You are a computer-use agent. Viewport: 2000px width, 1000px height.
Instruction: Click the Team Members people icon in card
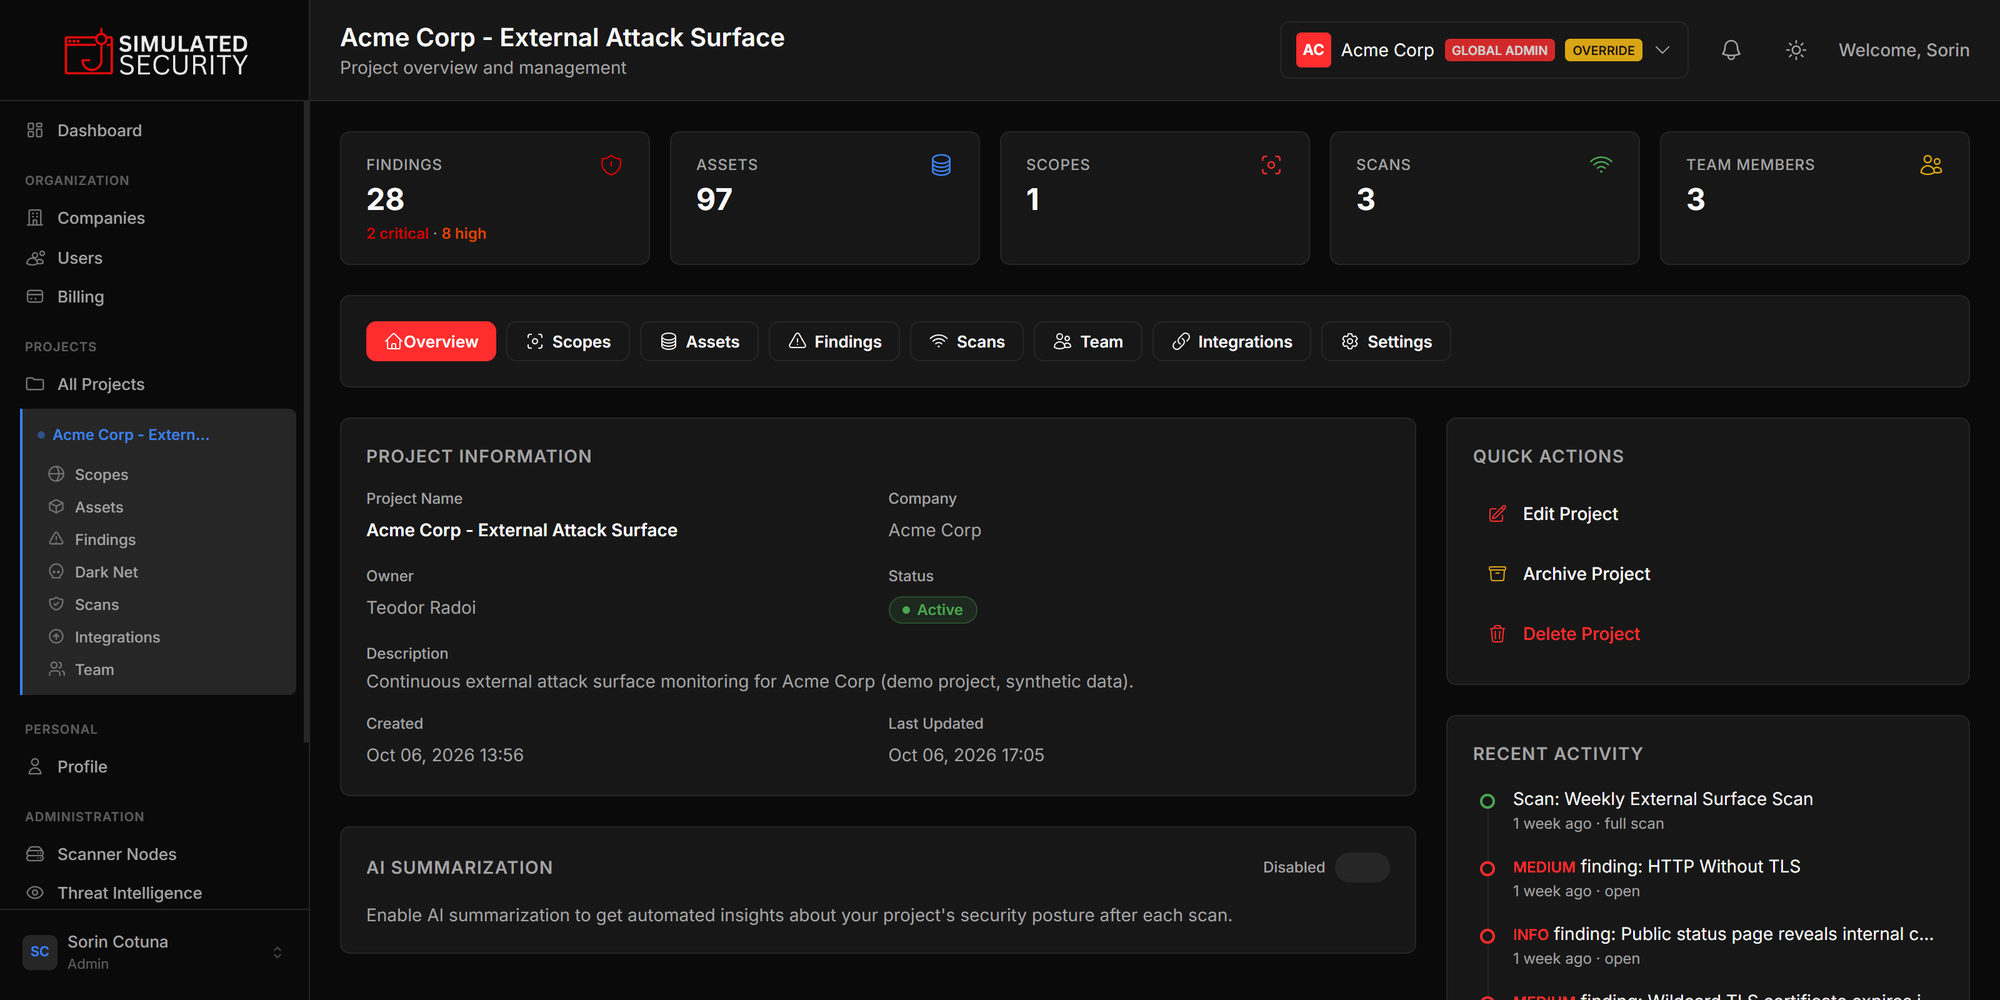pos(1931,165)
